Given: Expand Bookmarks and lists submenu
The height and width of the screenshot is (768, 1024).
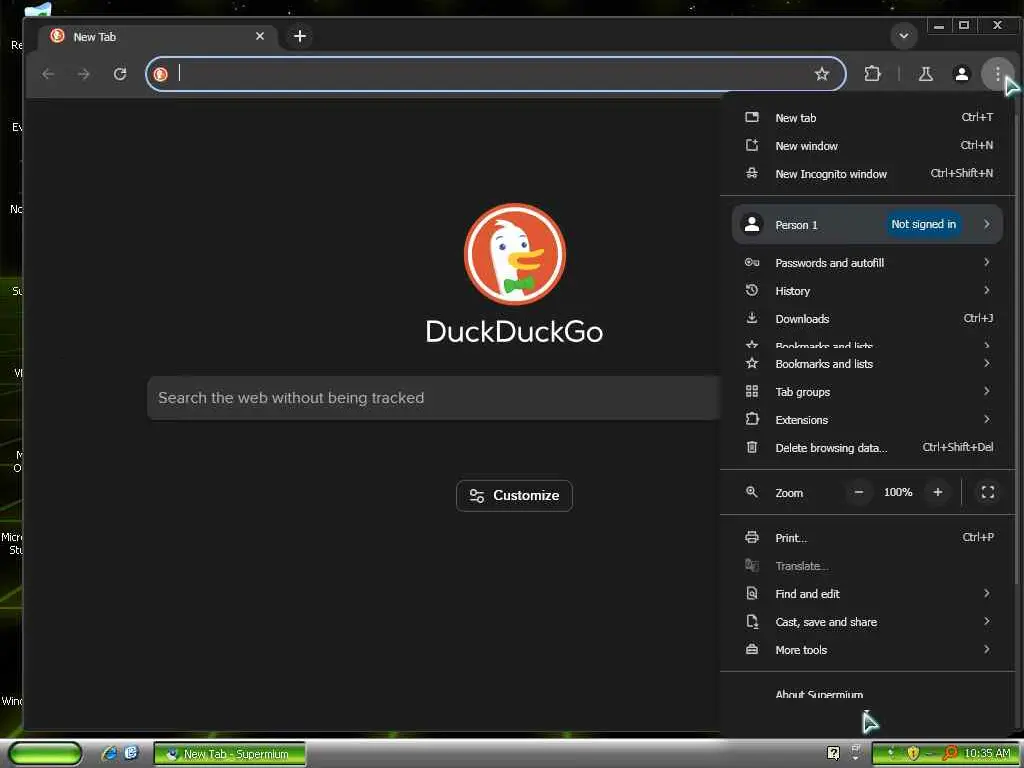Looking at the screenshot, I should (869, 364).
